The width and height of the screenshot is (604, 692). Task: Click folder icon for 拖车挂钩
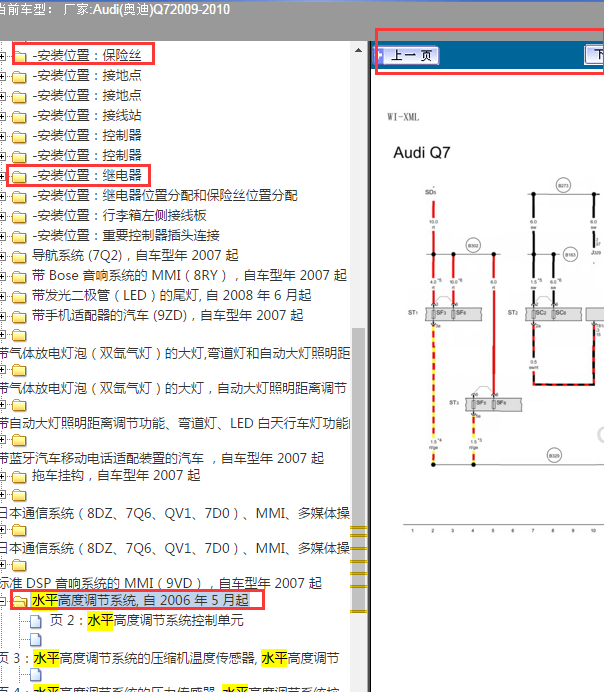tap(19, 477)
